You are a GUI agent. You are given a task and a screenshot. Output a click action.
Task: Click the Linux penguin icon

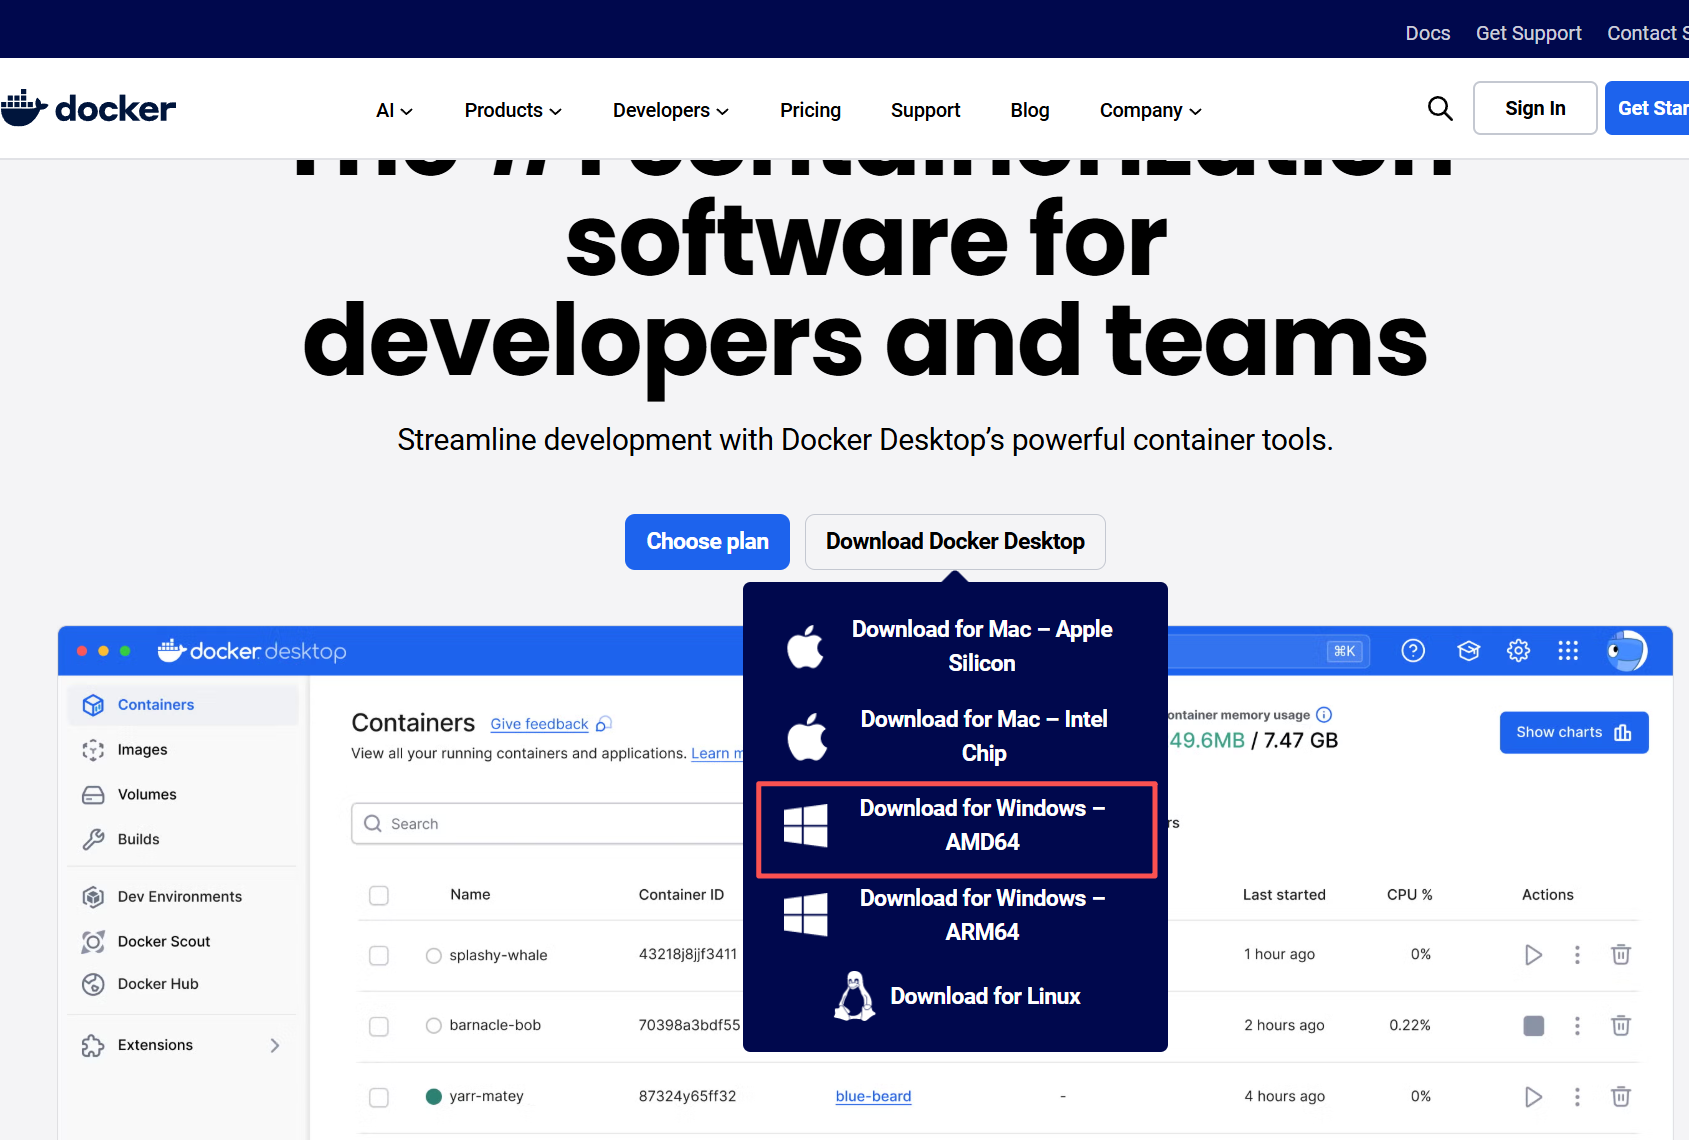click(x=855, y=996)
